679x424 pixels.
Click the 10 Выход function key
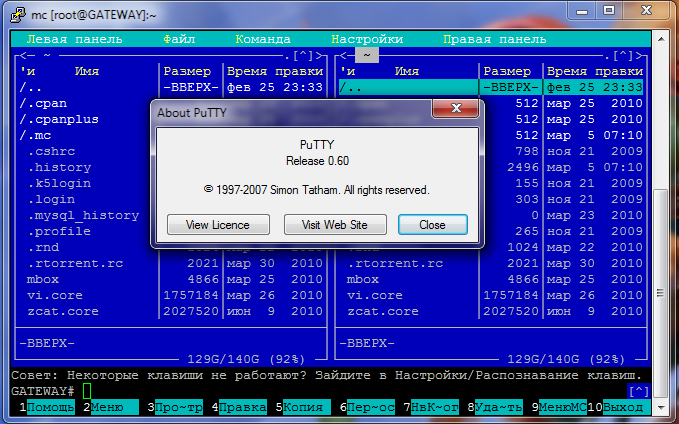(x=619, y=407)
